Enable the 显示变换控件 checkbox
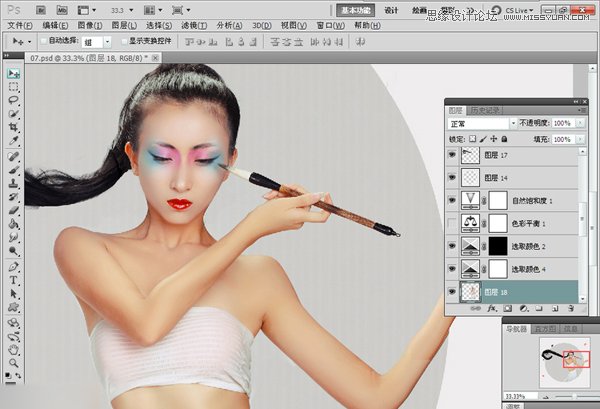This screenshot has height=409, width=600. tap(124, 41)
